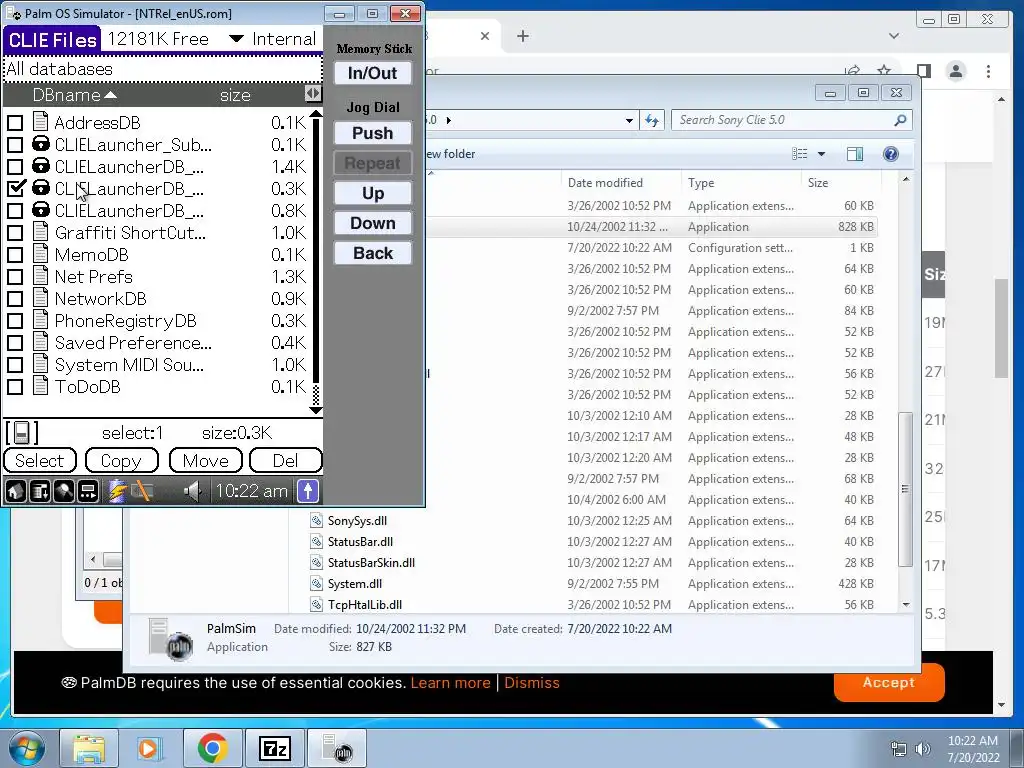Tap the speaker volume icon in Palm bar
Image resolution: width=1024 pixels, height=768 pixels.
click(192, 491)
